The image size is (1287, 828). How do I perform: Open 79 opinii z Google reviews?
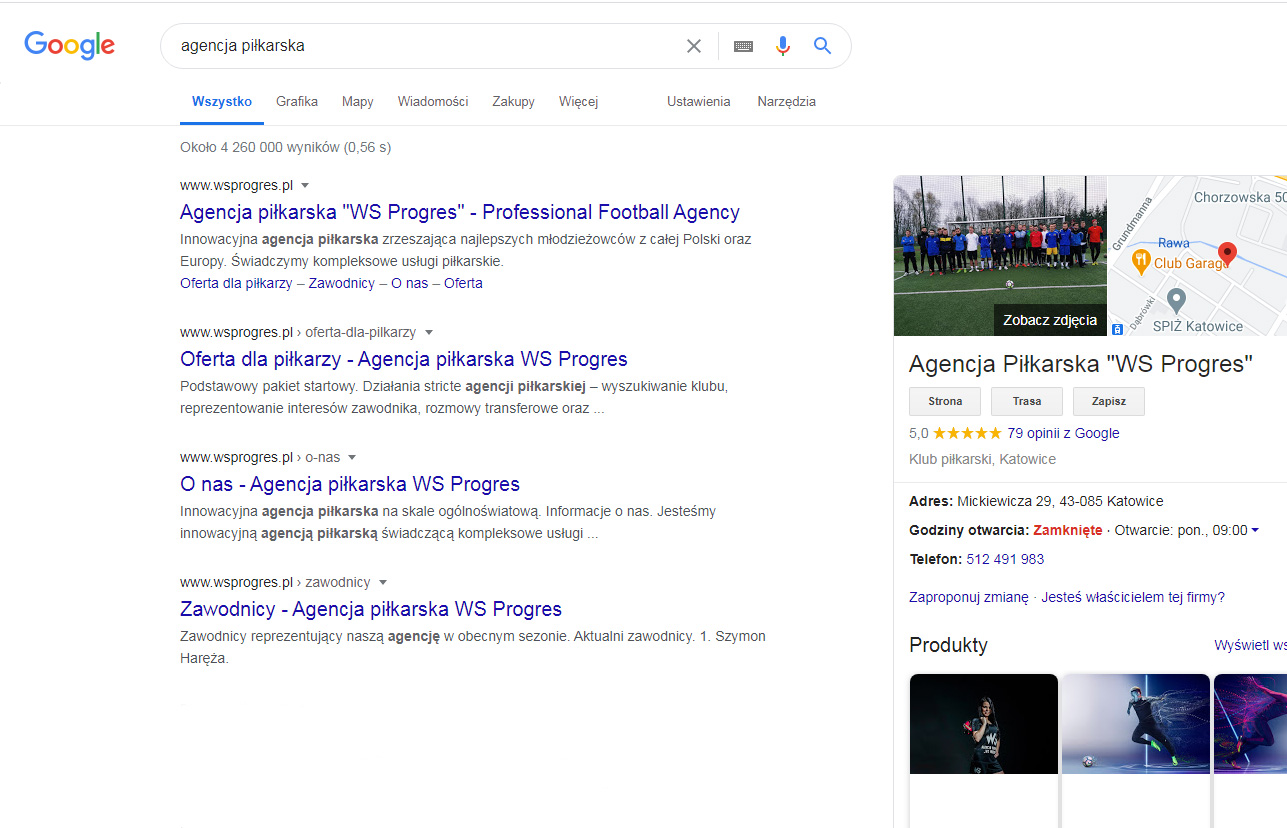pos(1063,433)
